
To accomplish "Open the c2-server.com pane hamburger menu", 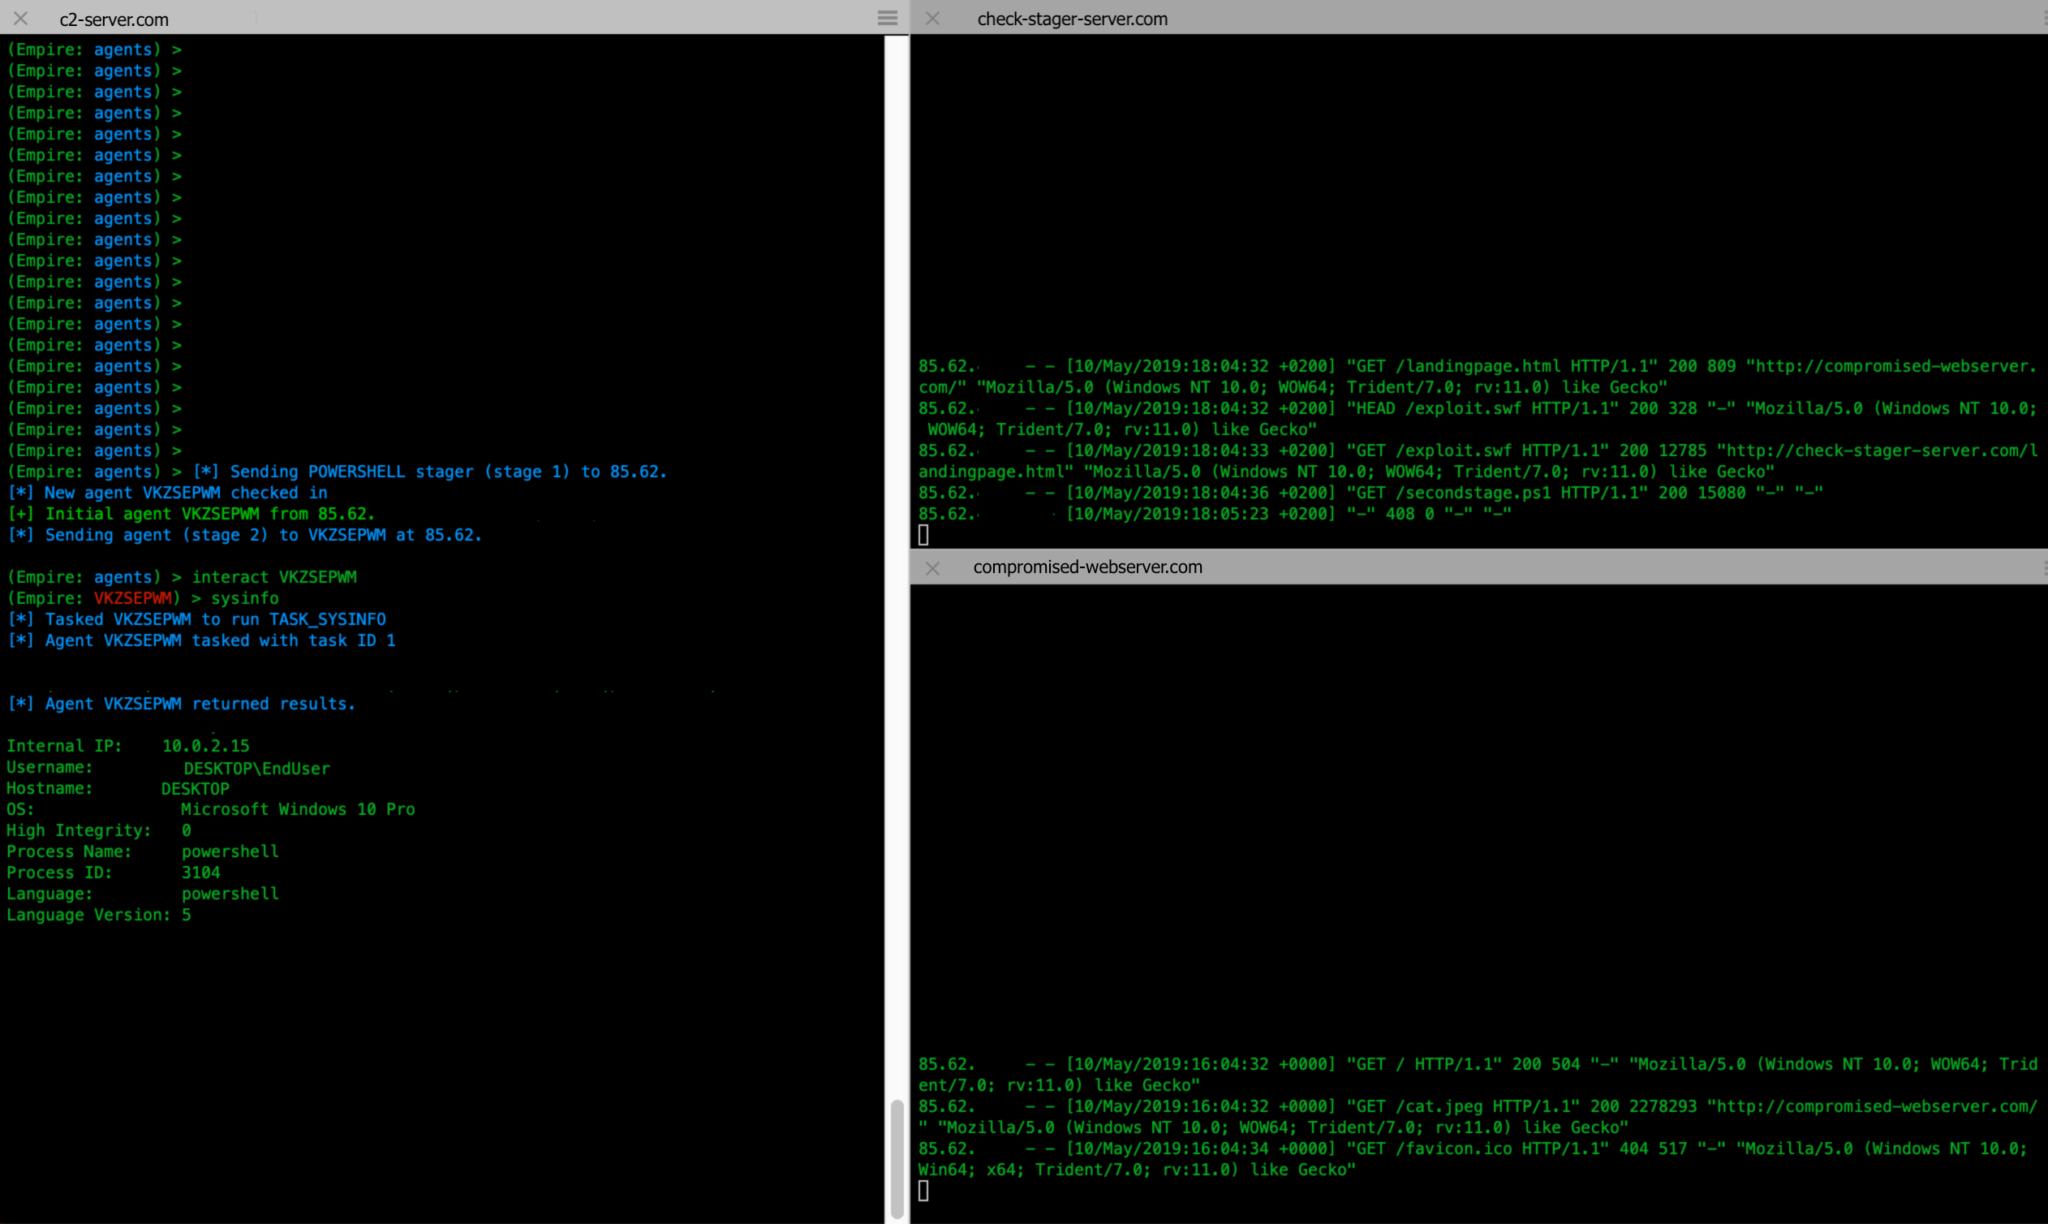I will (x=887, y=18).
